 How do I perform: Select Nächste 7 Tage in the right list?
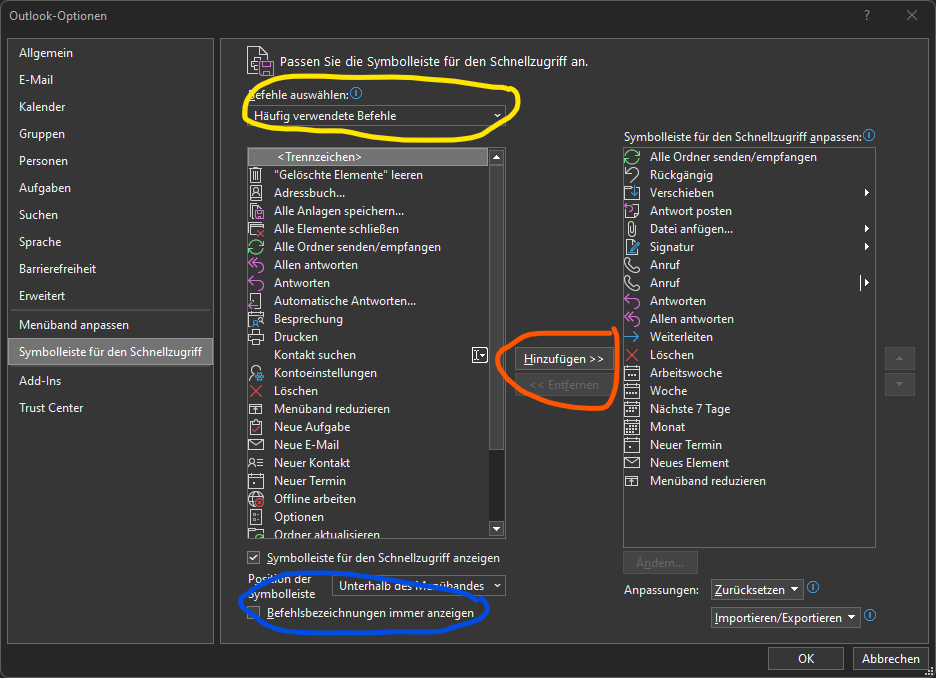click(749, 409)
